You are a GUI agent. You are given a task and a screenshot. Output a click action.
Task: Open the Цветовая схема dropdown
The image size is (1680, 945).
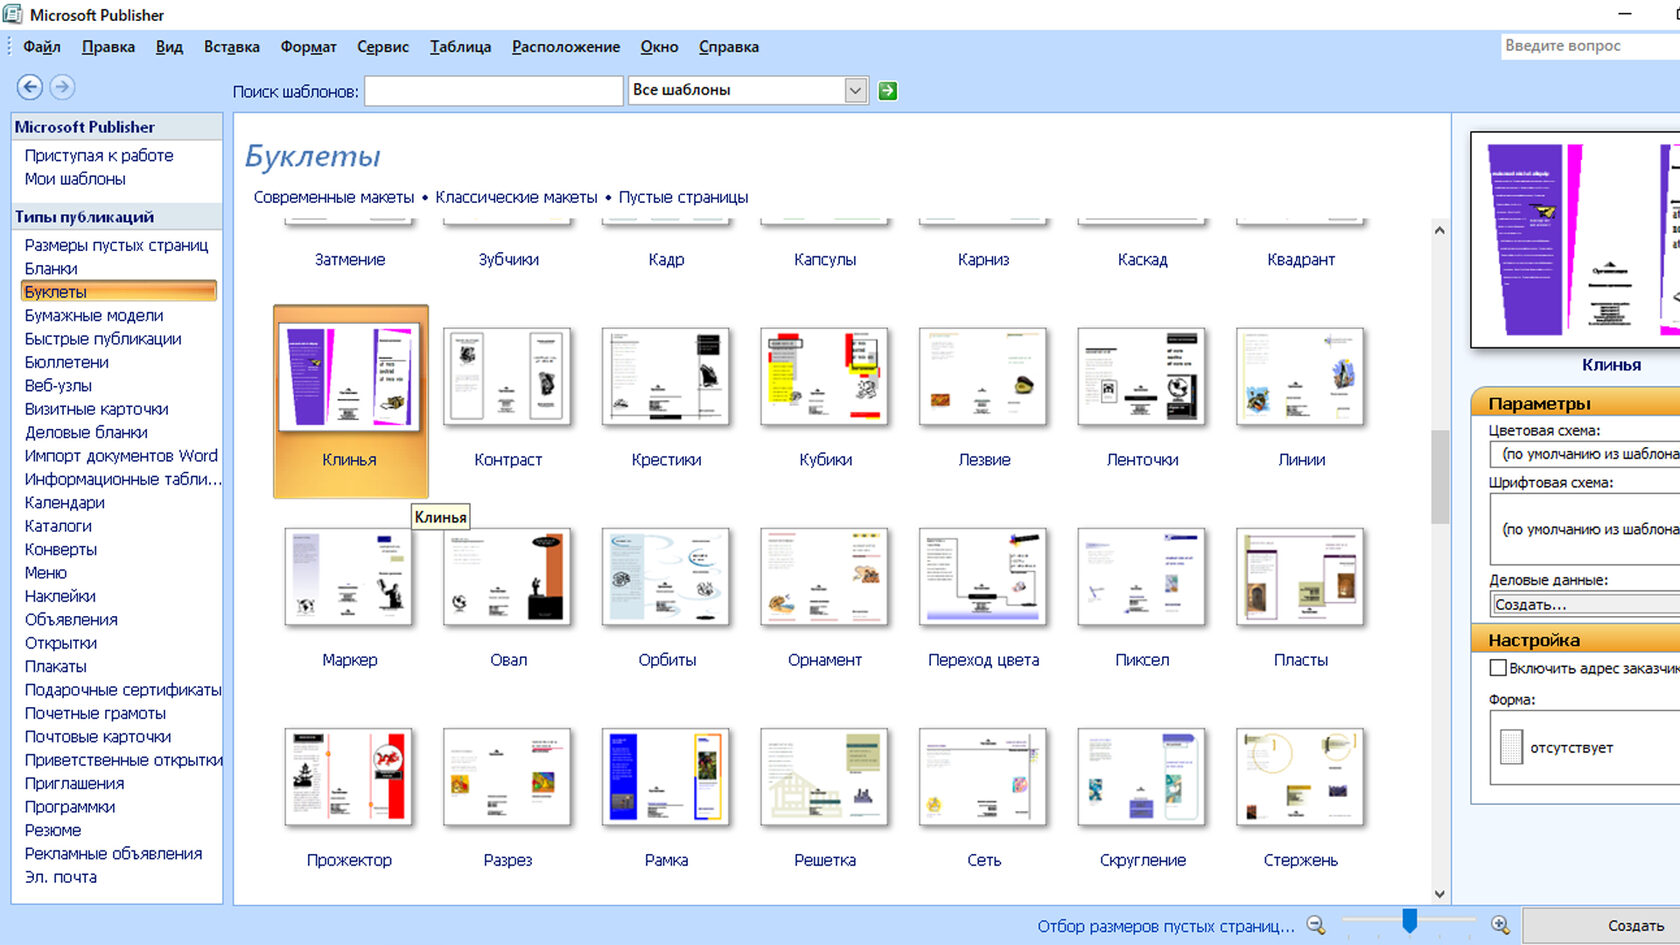[1585, 454]
